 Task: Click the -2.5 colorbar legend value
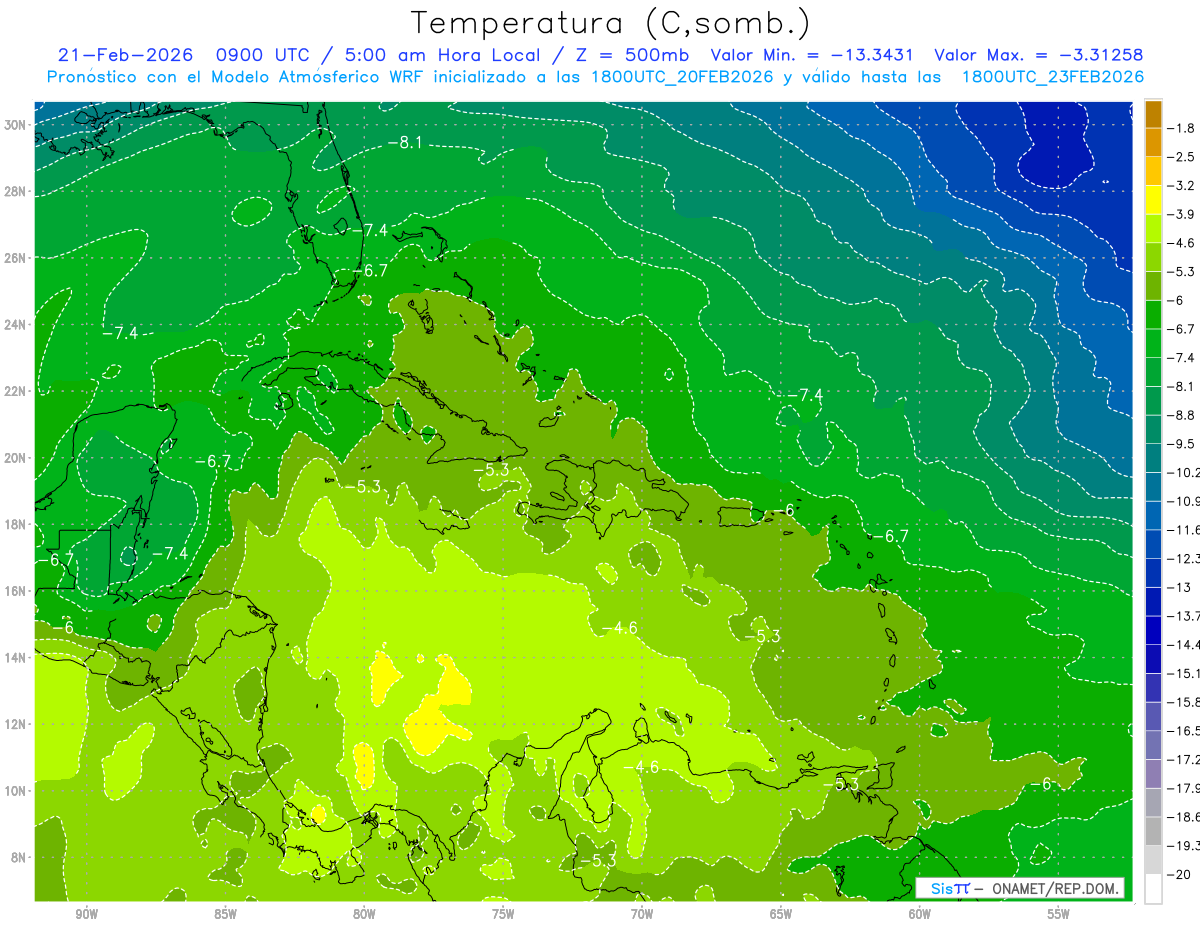click(1183, 157)
